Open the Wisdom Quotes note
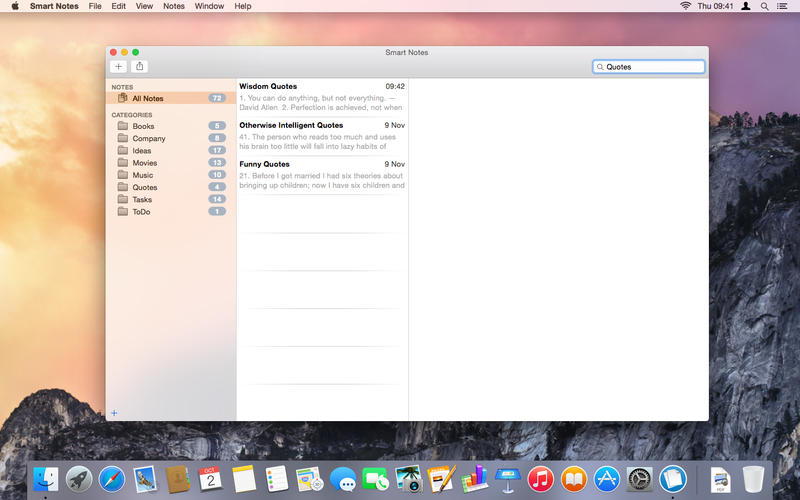Image resolution: width=800 pixels, height=500 pixels. pyautogui.click(x=322, y=96)
